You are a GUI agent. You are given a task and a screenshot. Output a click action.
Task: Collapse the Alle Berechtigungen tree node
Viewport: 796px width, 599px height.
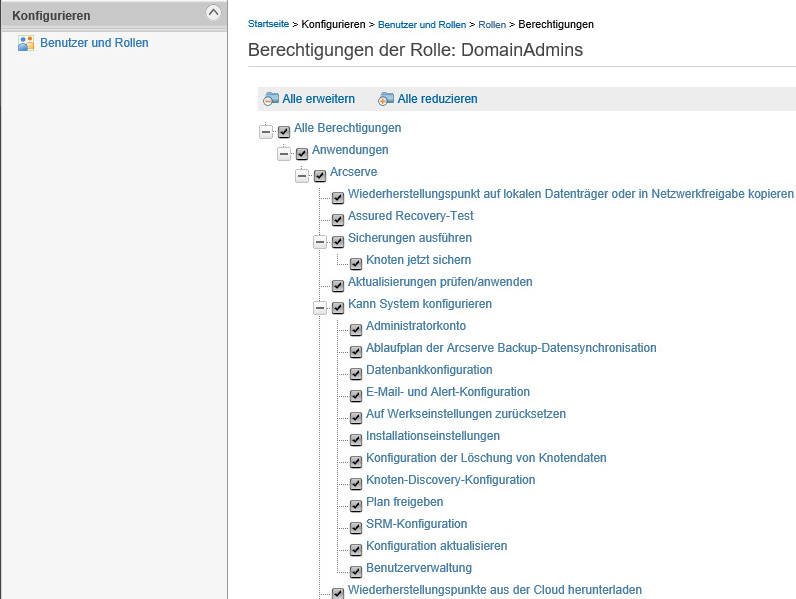(x=266, y=131)
